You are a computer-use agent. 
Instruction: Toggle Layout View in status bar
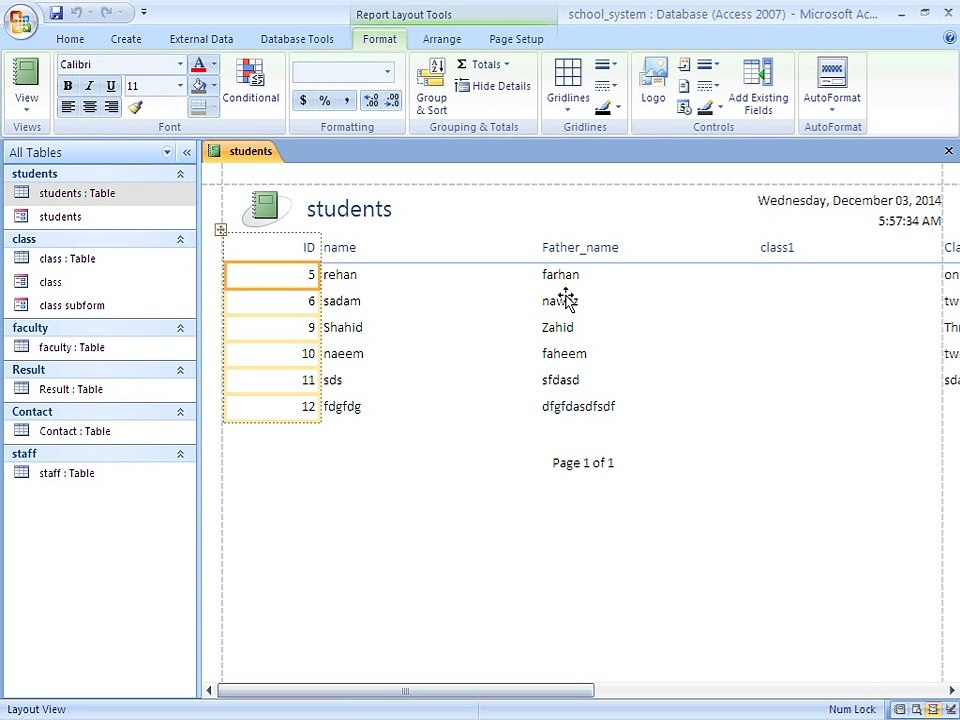click(933, 710)
